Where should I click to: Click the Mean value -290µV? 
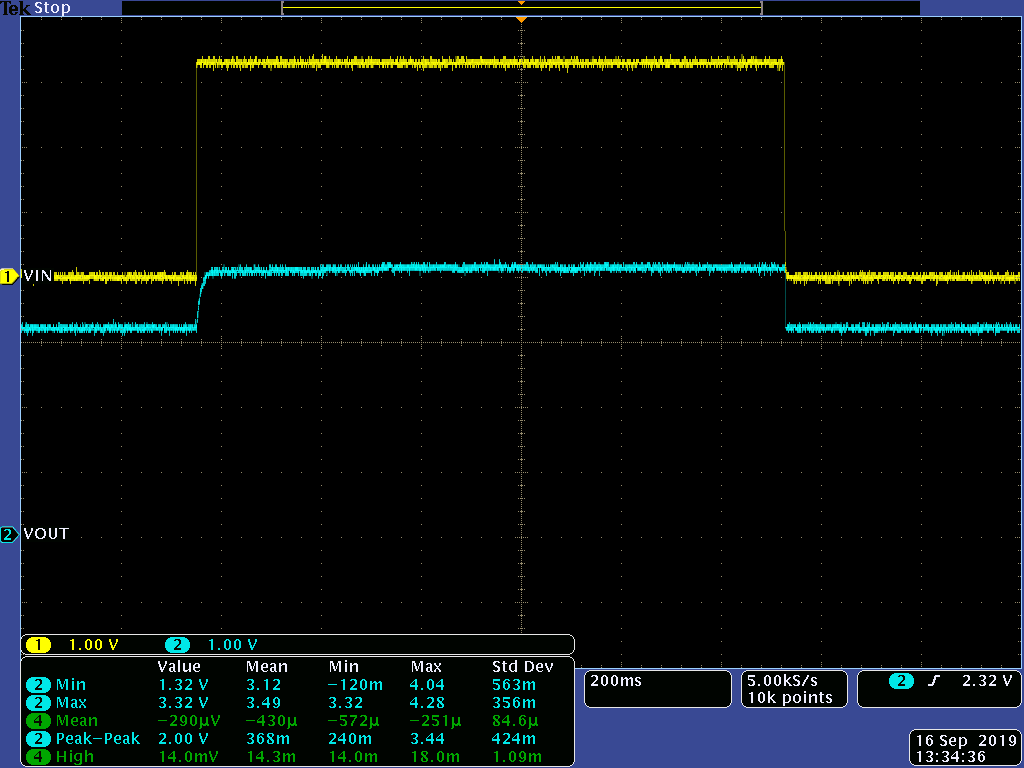(x=189, y=721)
